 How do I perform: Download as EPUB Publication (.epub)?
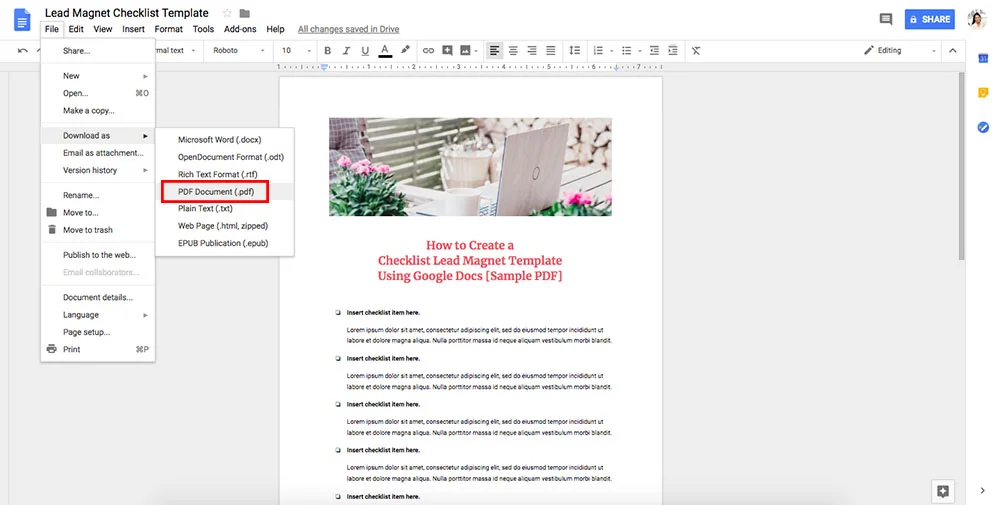(224, 243)
